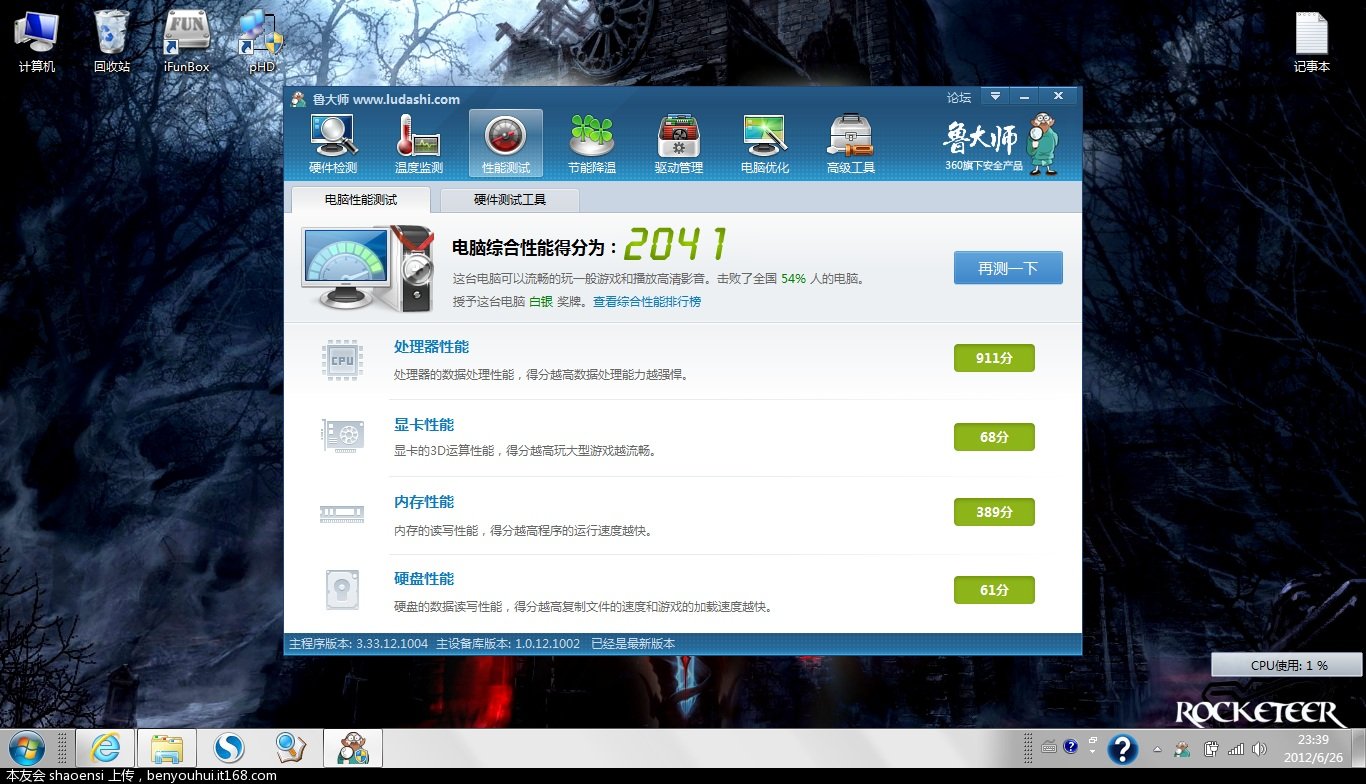This screenshot has height=784, width=1366.
Task: Open the 回收站 recycle bin icon
Action: pos(112,41)
